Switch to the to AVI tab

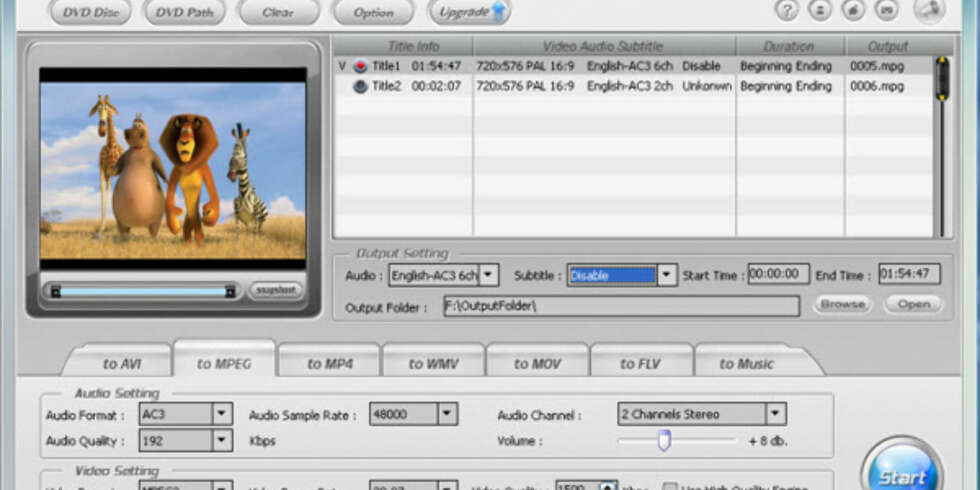[121, 363]
